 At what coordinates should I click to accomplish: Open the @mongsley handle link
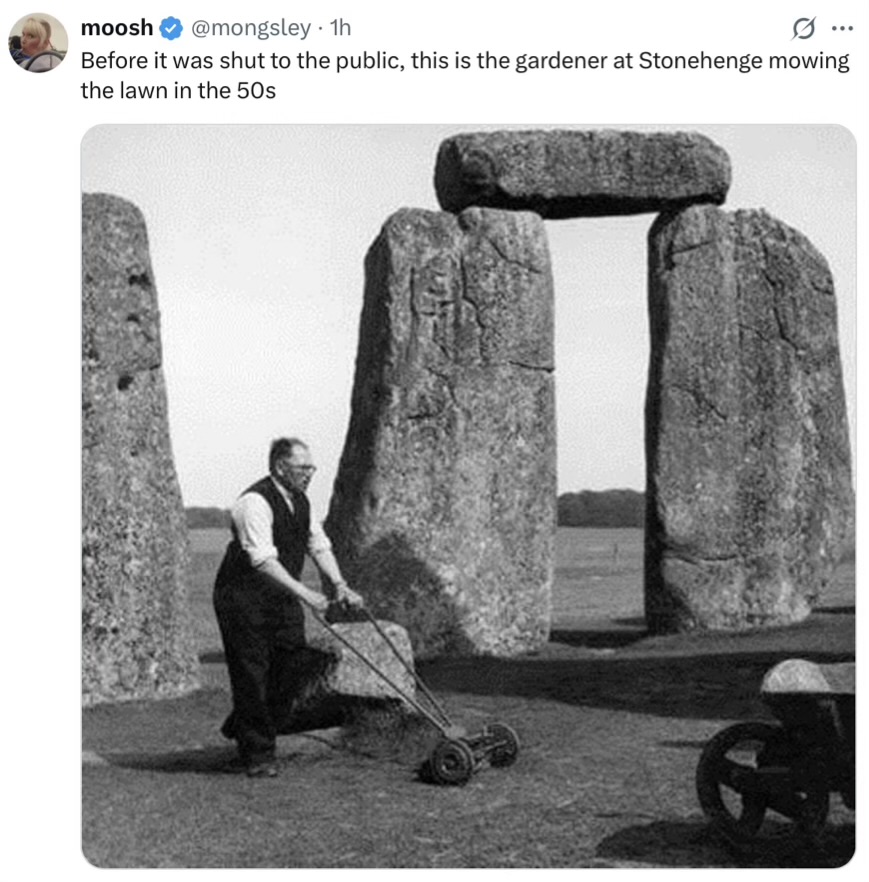point(251,28)
